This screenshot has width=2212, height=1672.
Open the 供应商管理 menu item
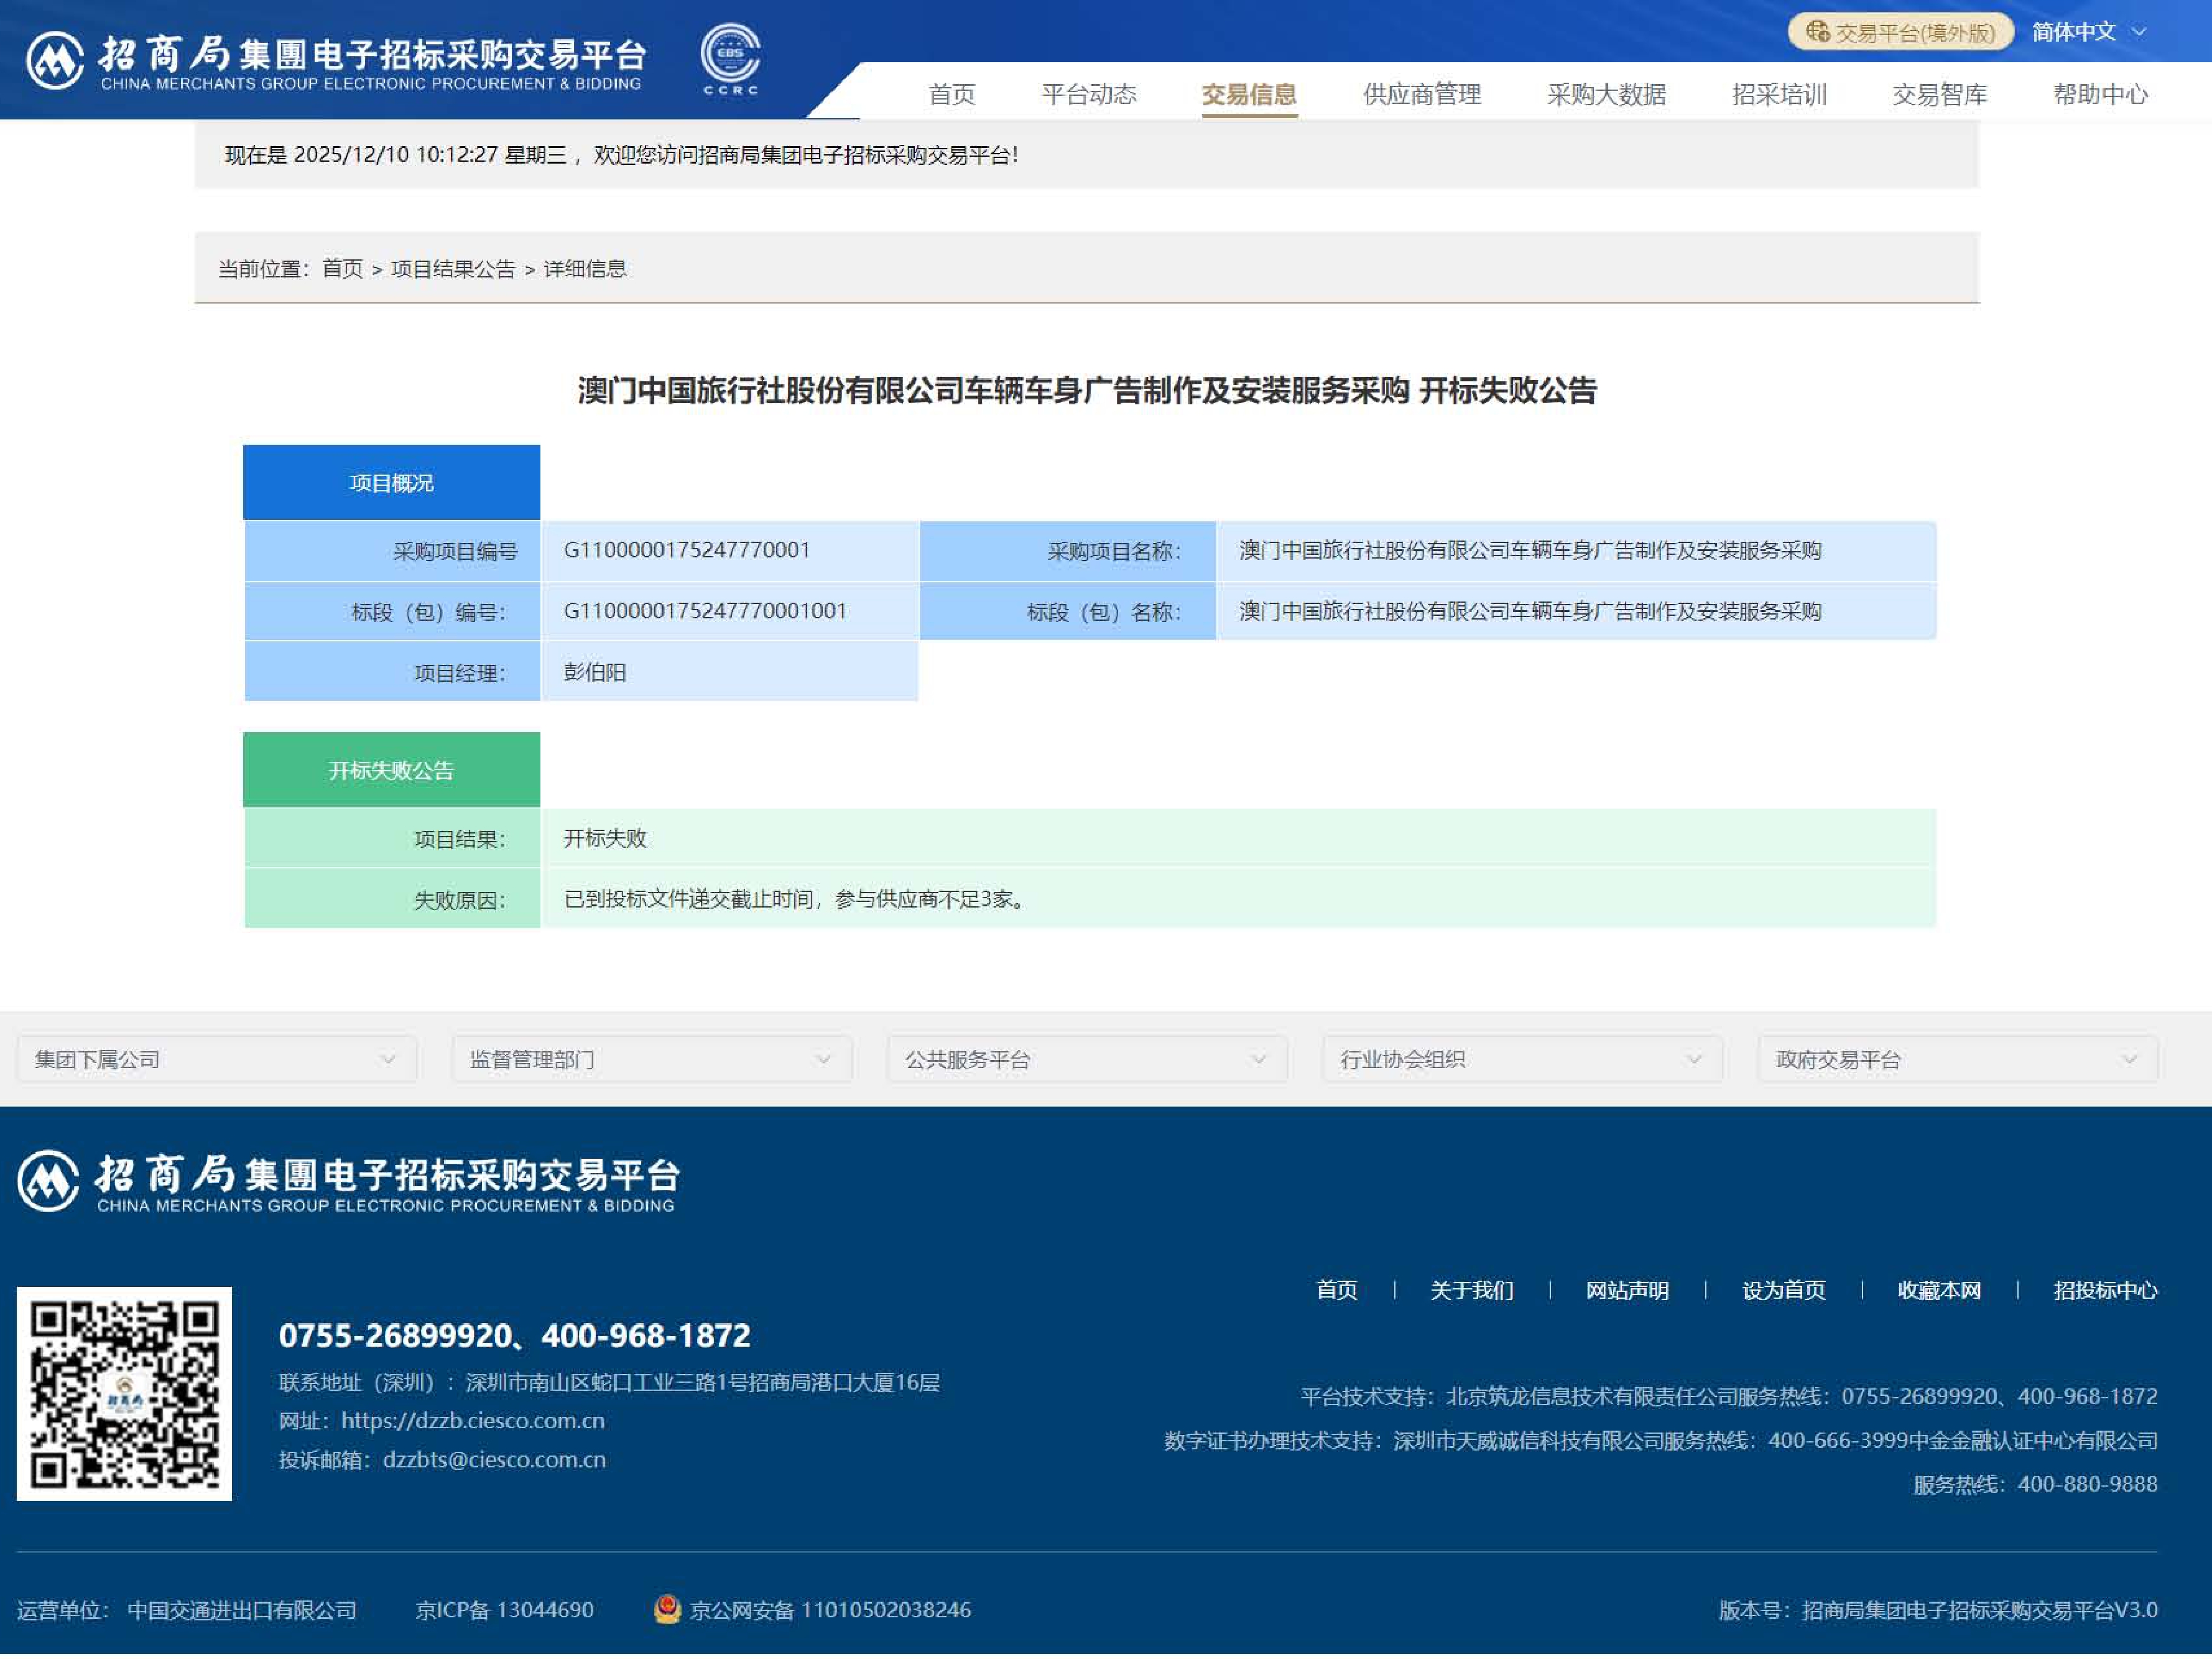click(x=1421, y=94)
